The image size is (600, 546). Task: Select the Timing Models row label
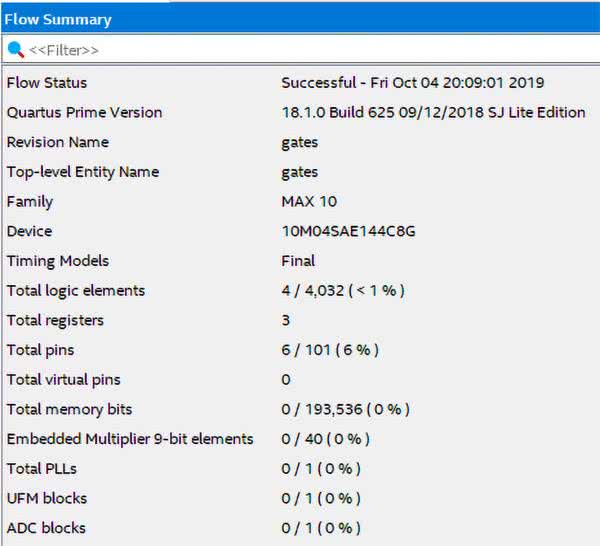pyautogui.click(x=58, y=261)
